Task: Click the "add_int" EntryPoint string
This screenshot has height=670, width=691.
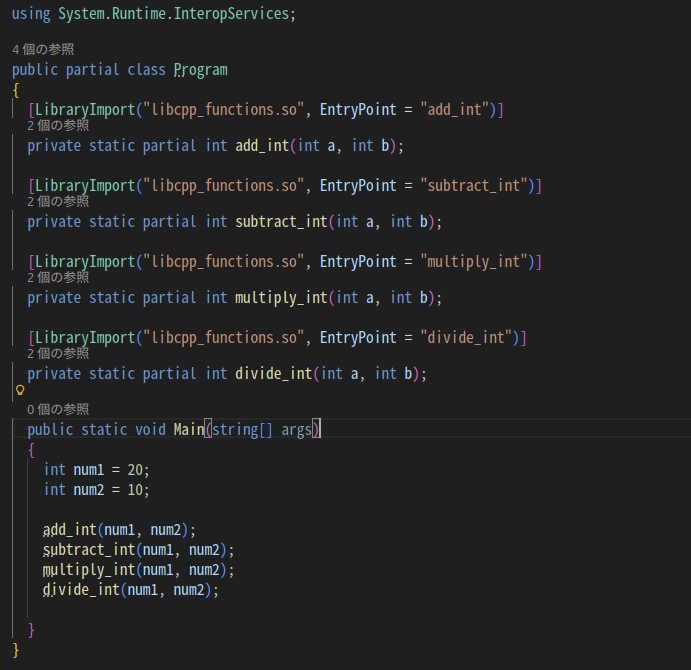Action: pos(454,109)
